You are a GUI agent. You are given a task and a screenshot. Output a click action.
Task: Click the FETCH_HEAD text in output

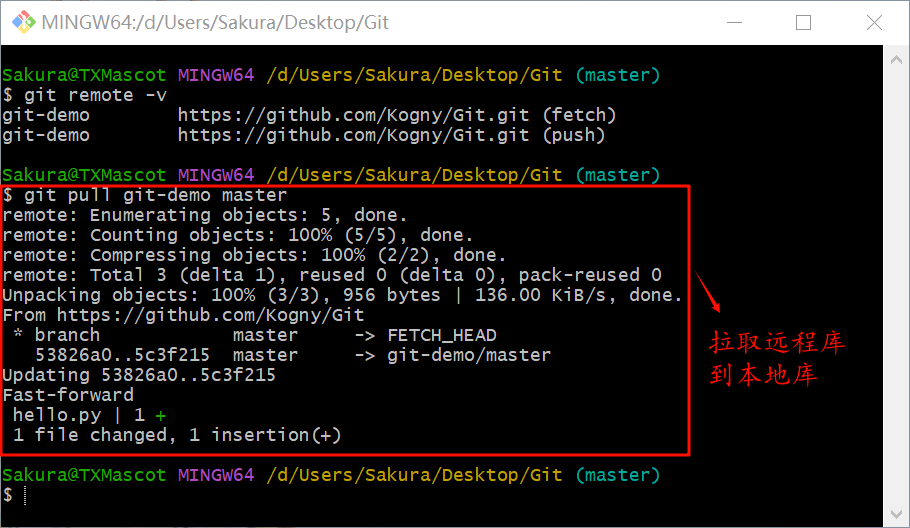[x=442, y=335]
